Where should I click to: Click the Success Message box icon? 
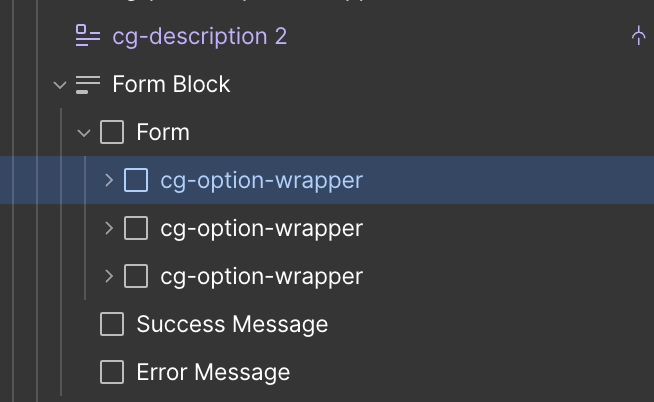112,324
